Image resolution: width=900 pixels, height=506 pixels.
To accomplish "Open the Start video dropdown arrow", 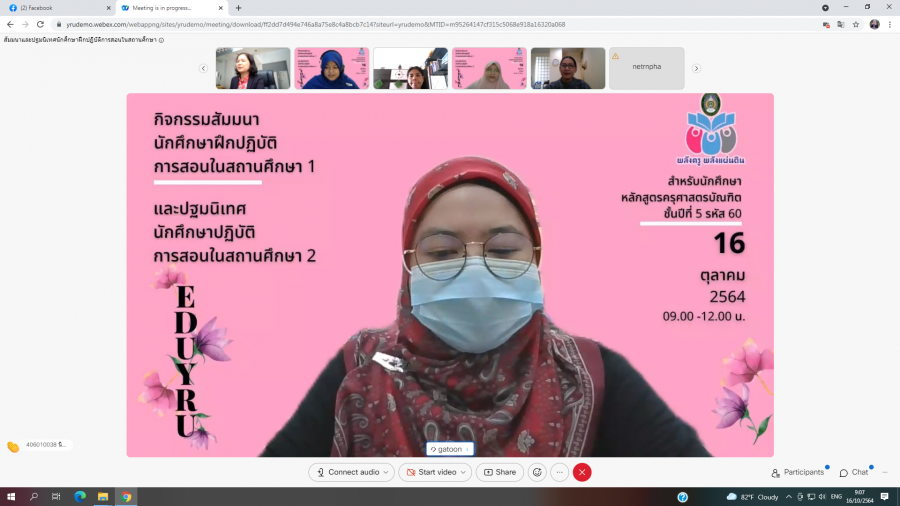I will 464,472.
